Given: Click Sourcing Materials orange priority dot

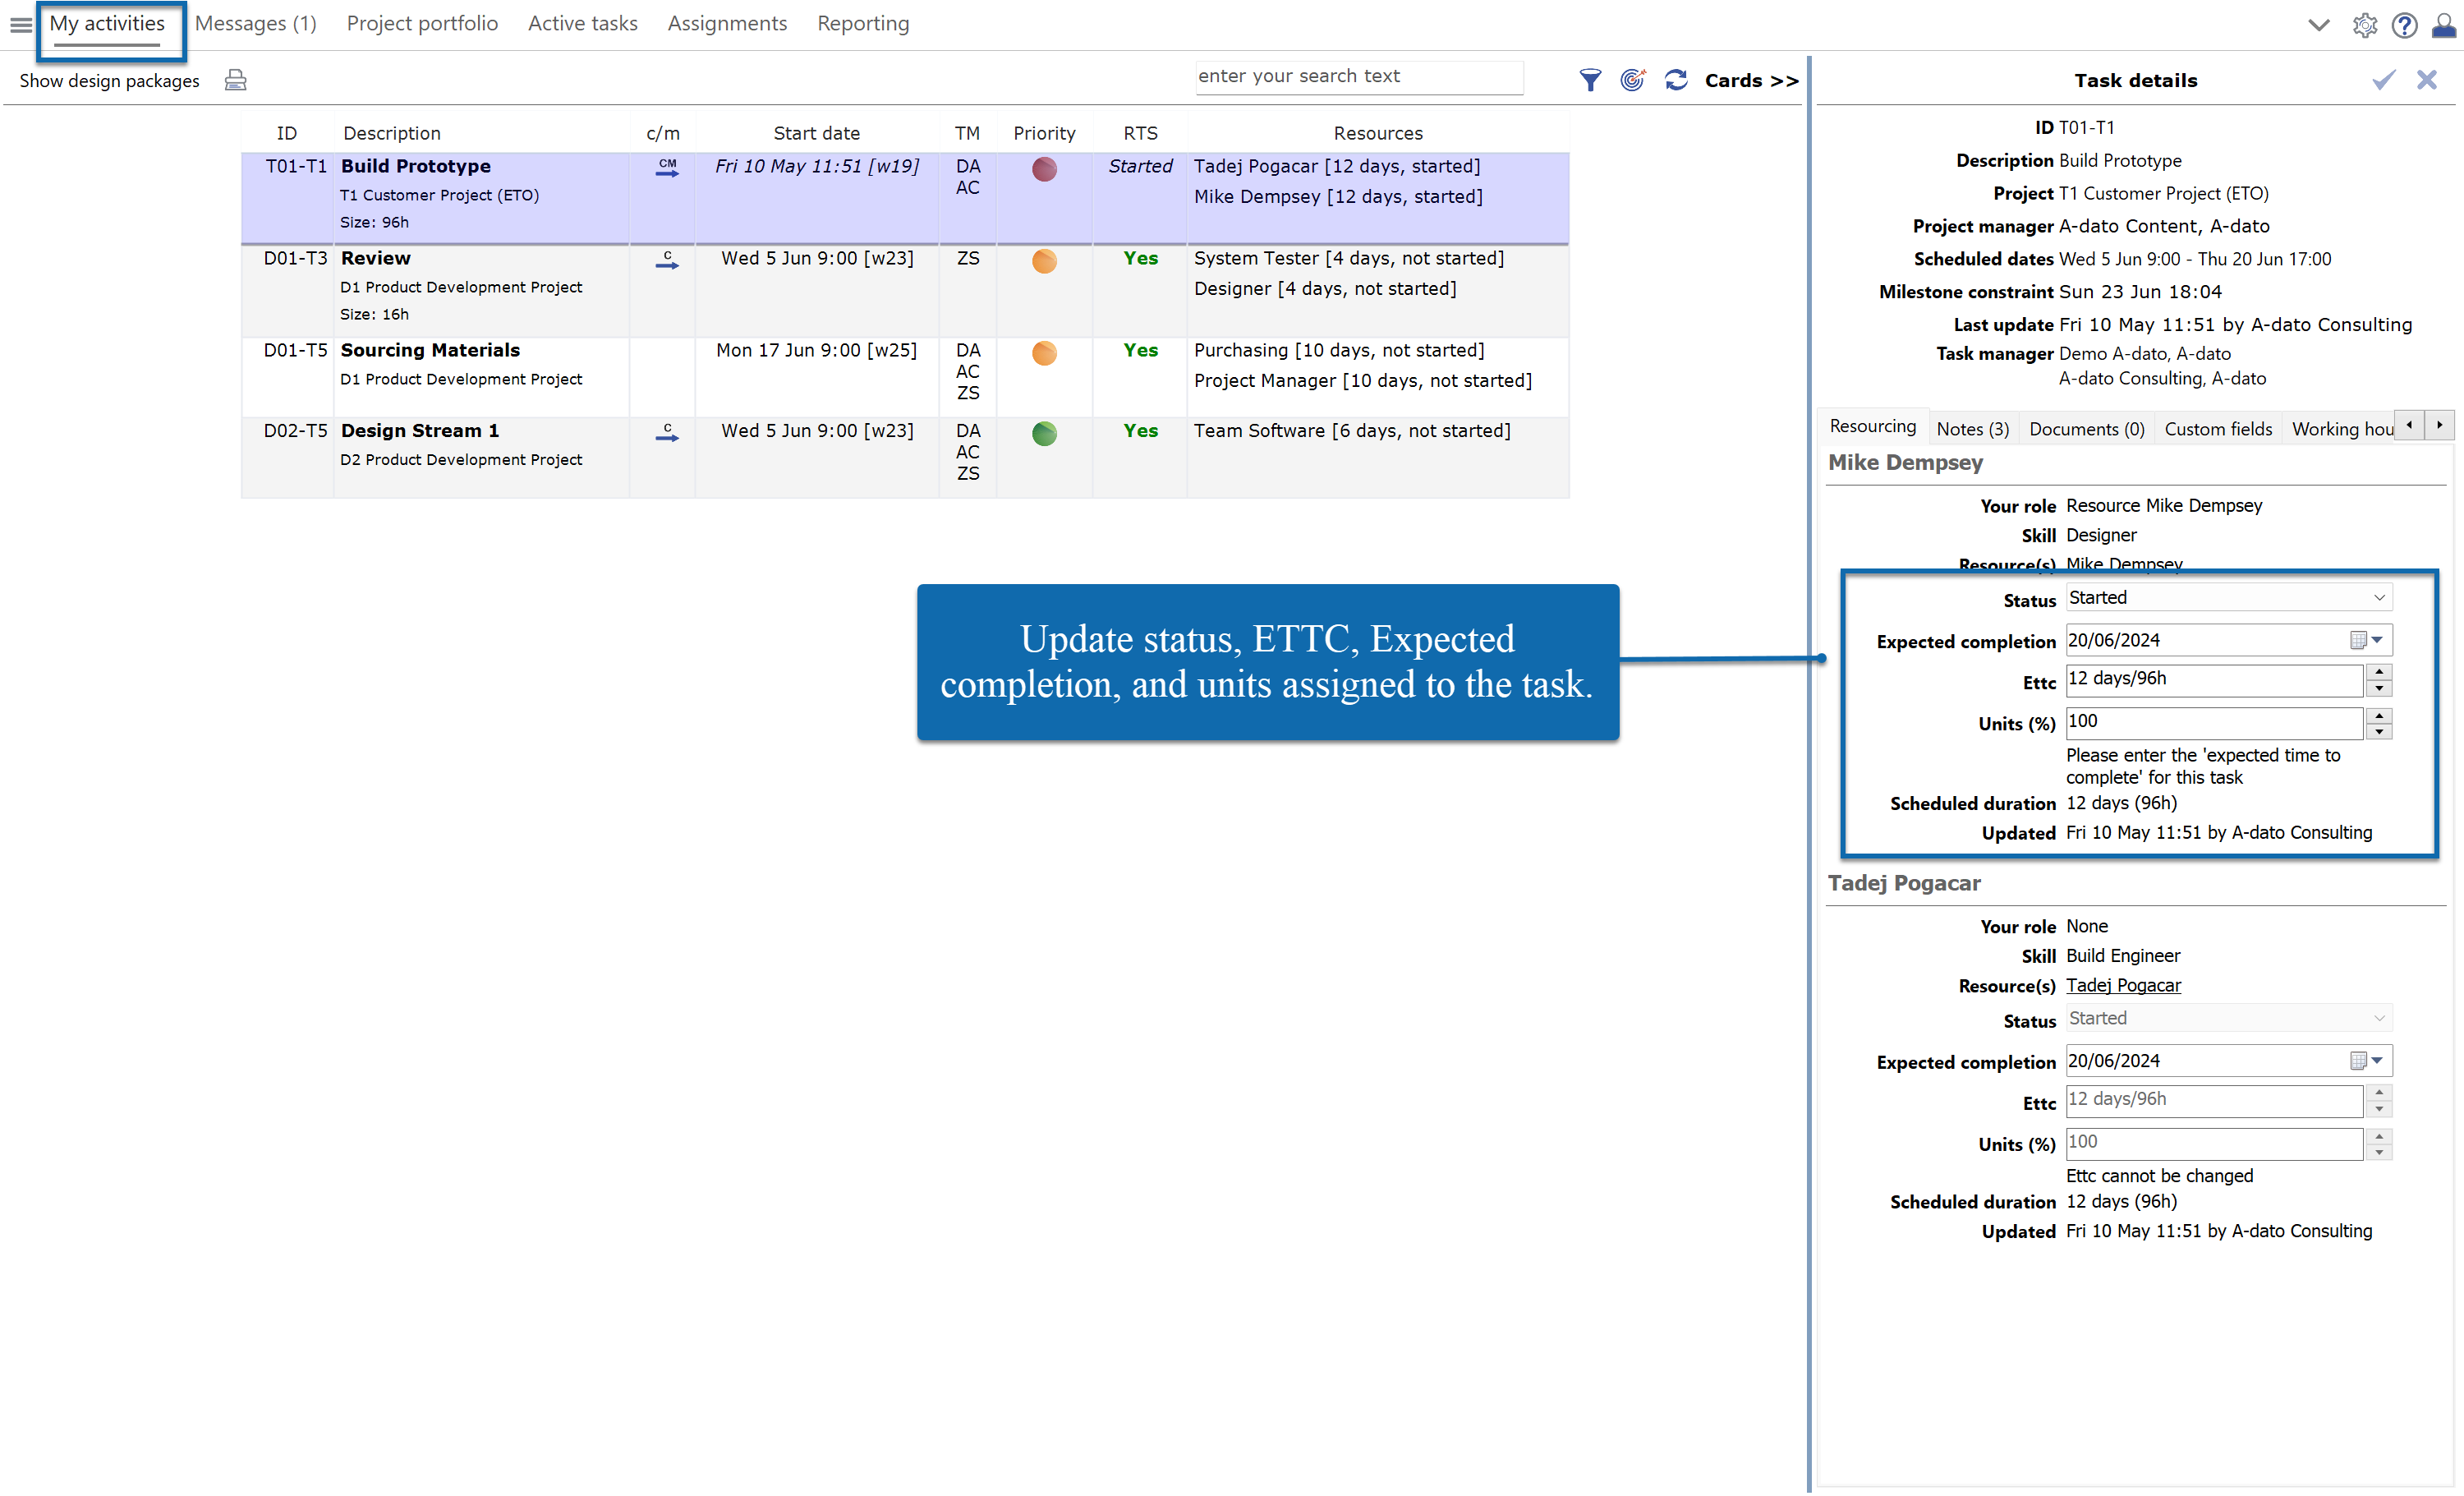Looking at the screenshot, I should click(1044, 353).
